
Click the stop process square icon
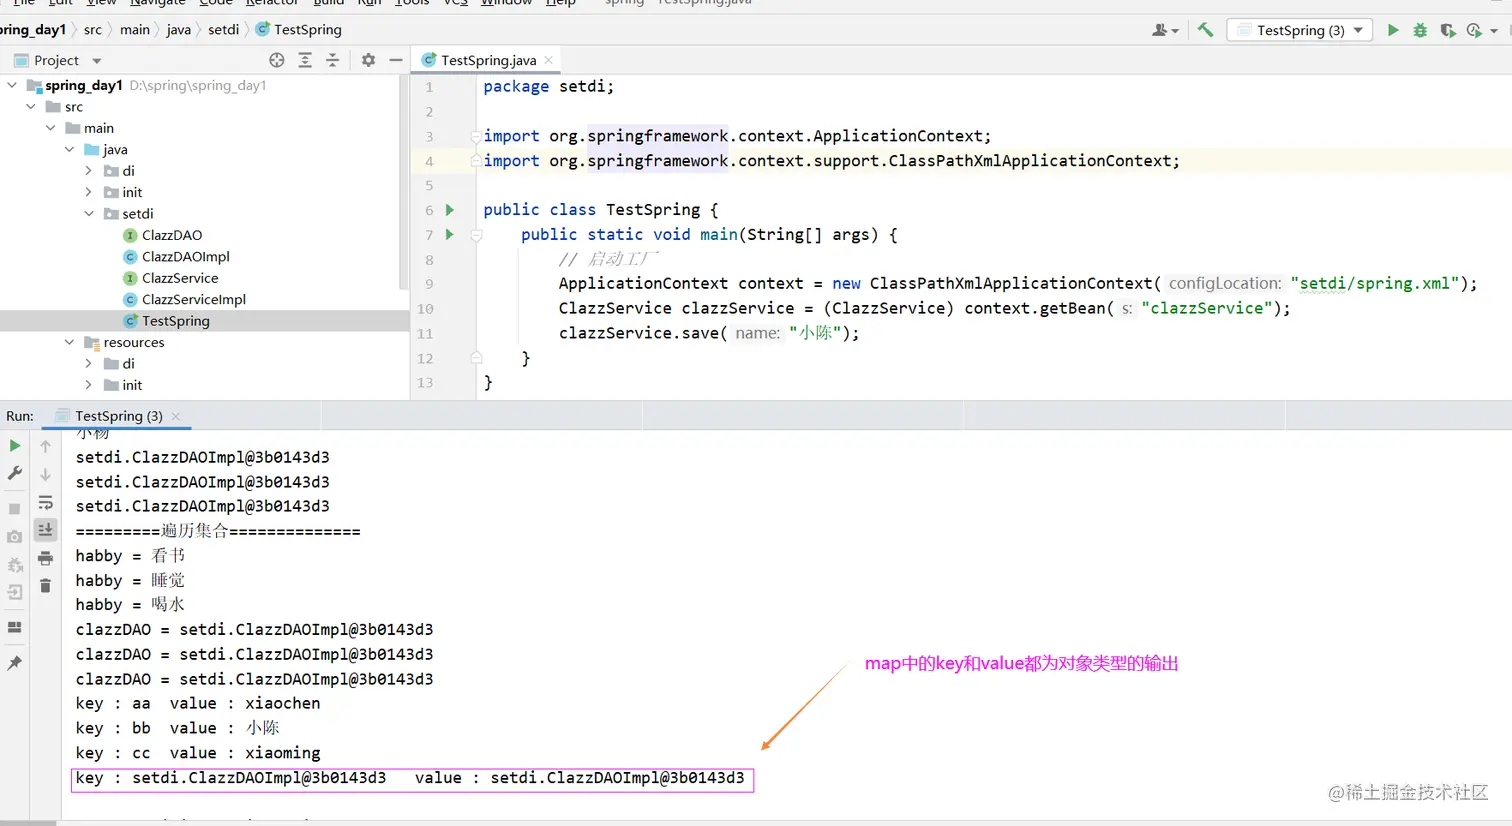(x=14, y=509)
